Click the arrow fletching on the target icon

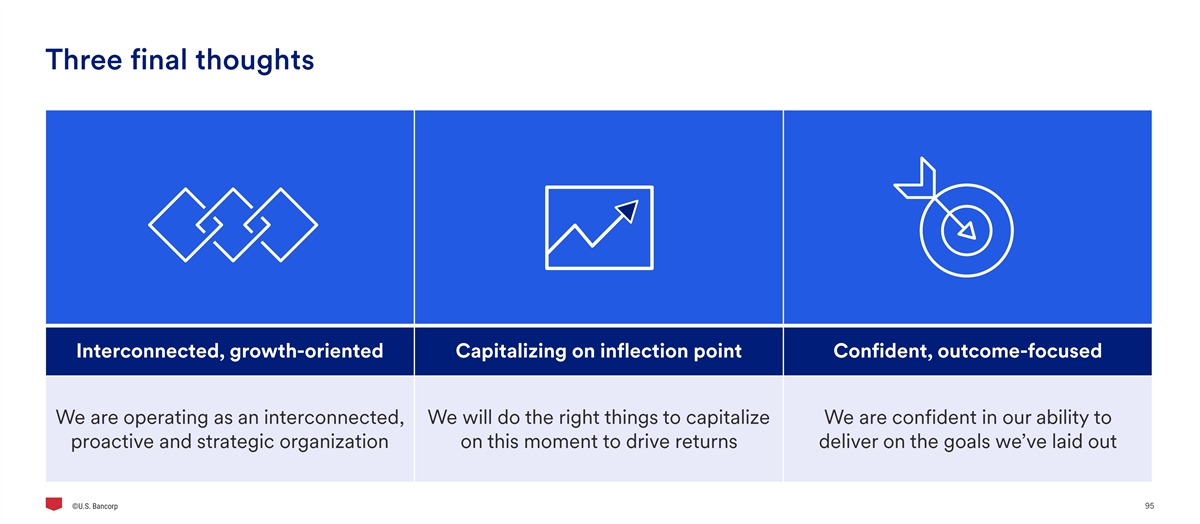914,180
